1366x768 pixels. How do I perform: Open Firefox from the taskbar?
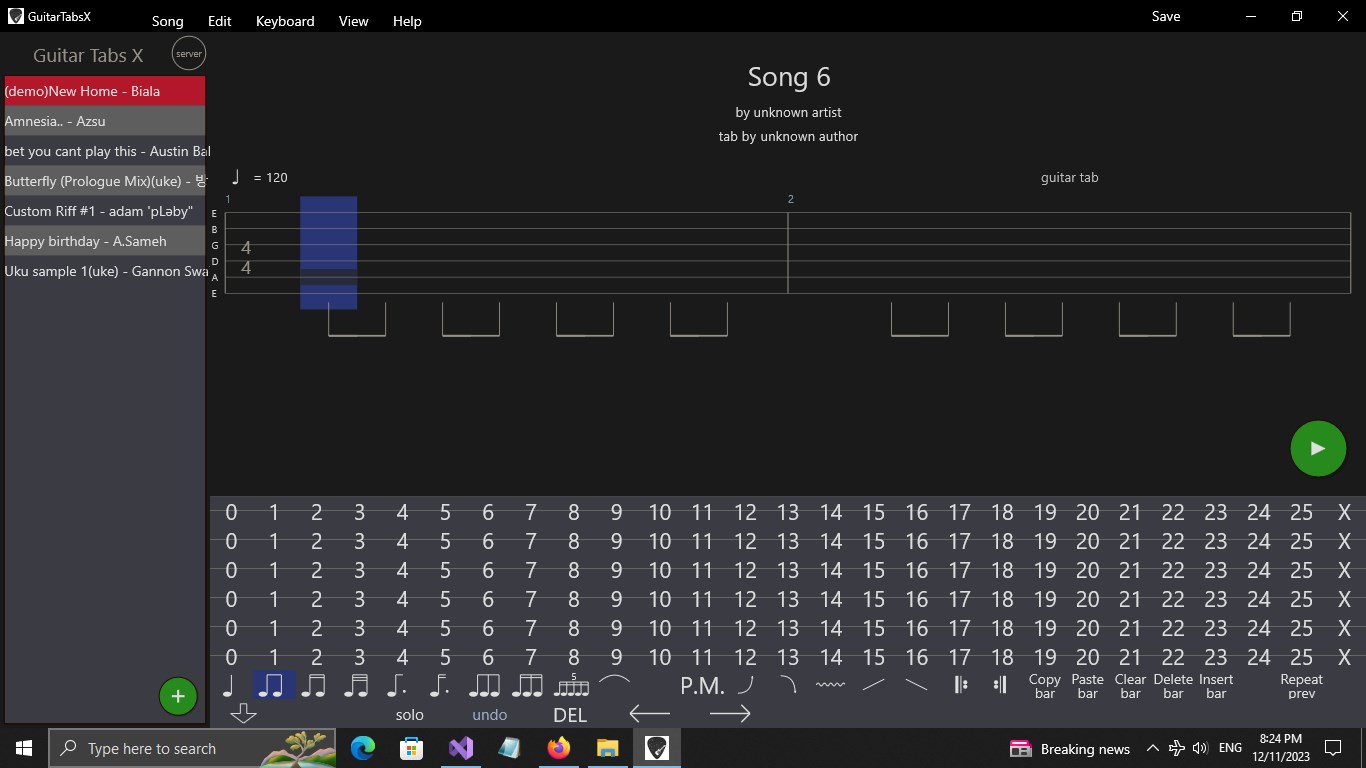(x=558, y=748)
